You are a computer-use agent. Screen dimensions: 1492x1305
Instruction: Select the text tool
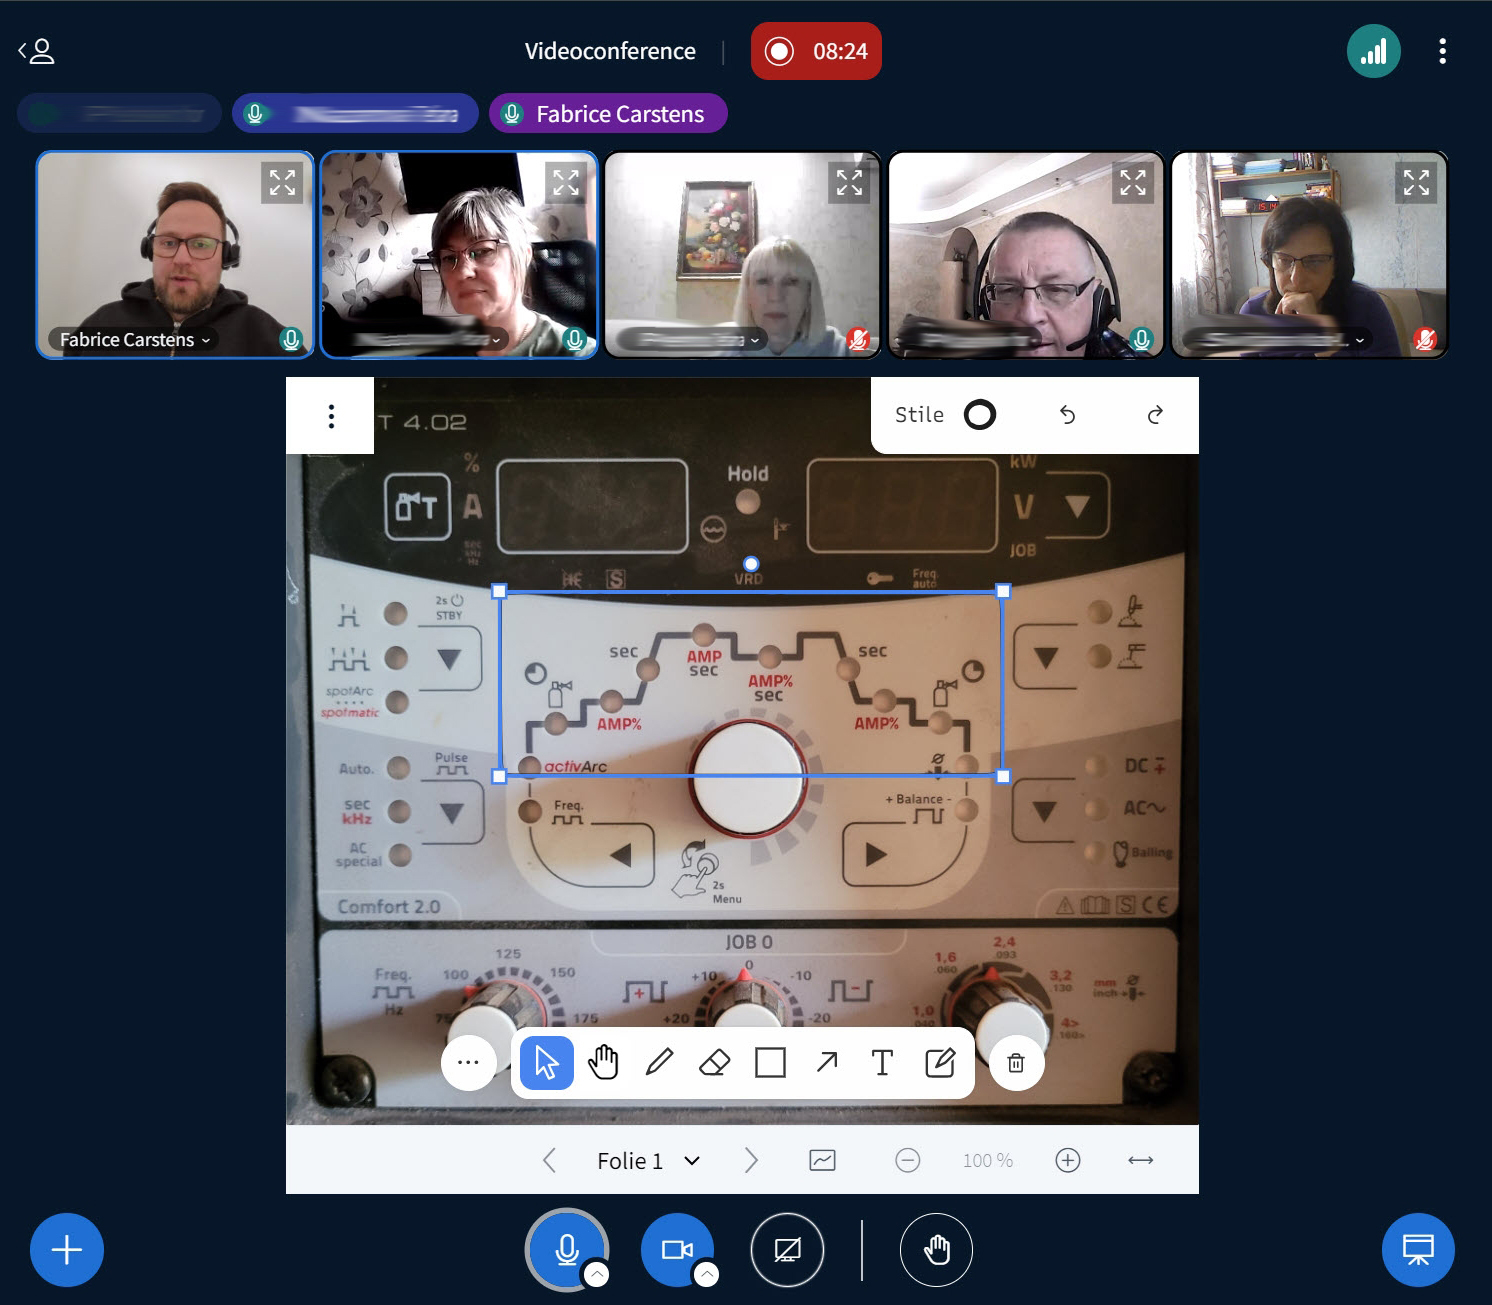click(x=882, y=1062)
